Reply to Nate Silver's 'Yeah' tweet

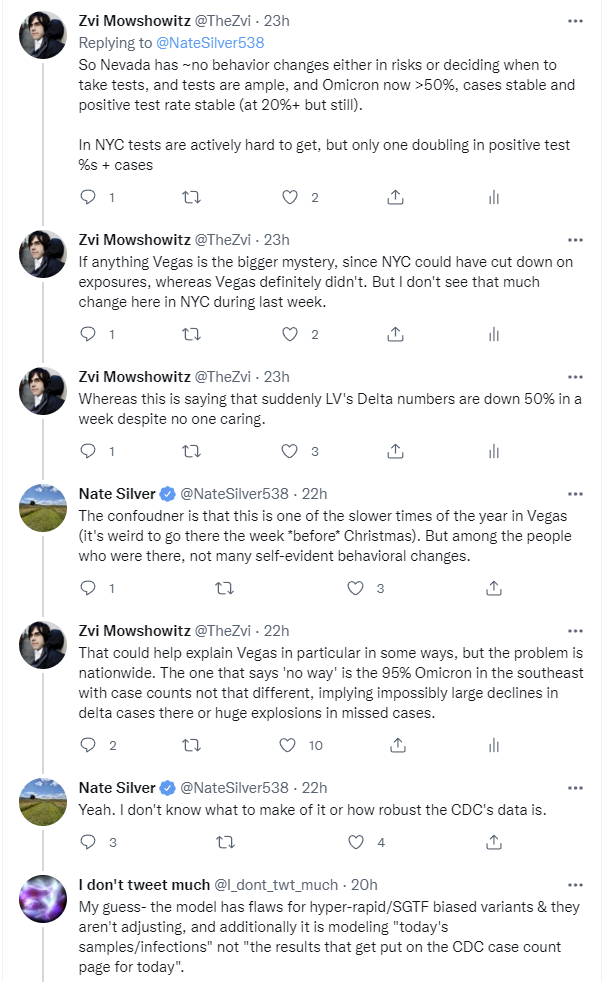point(87,843)
